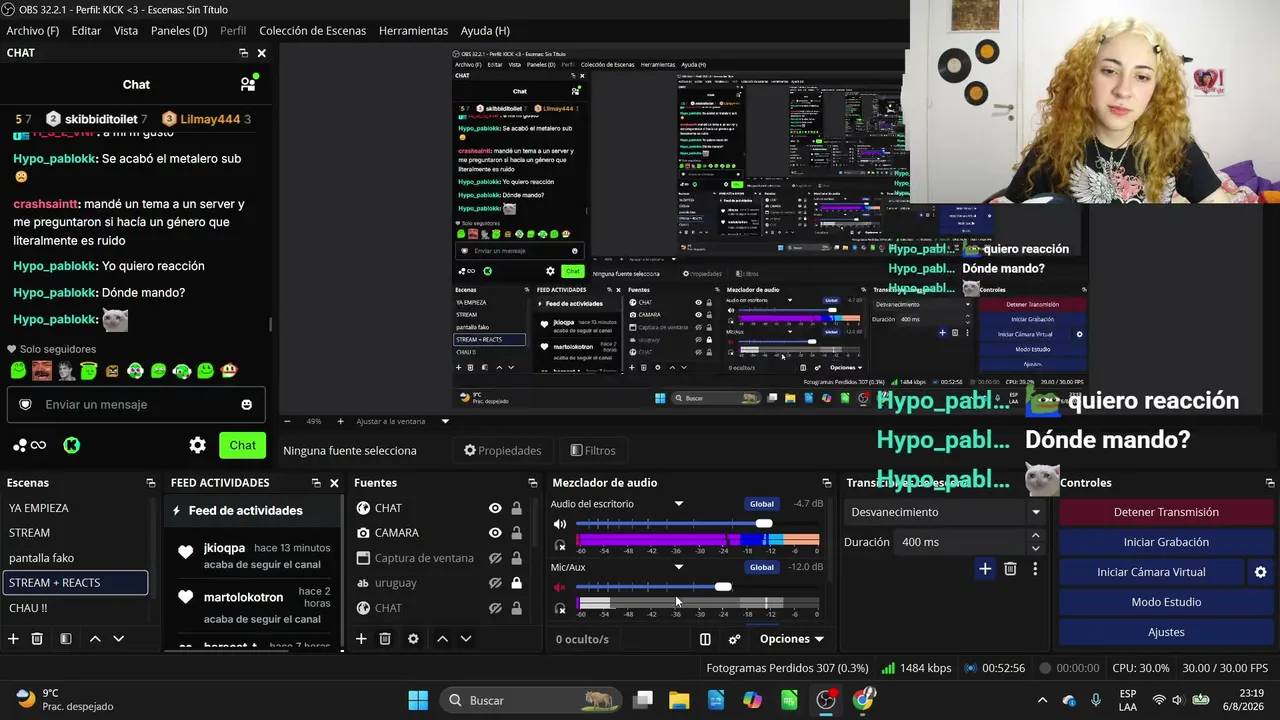This screenshot has width=1280, height=720.
Task: Click Detener Transmisión button
Action: 1166,512
